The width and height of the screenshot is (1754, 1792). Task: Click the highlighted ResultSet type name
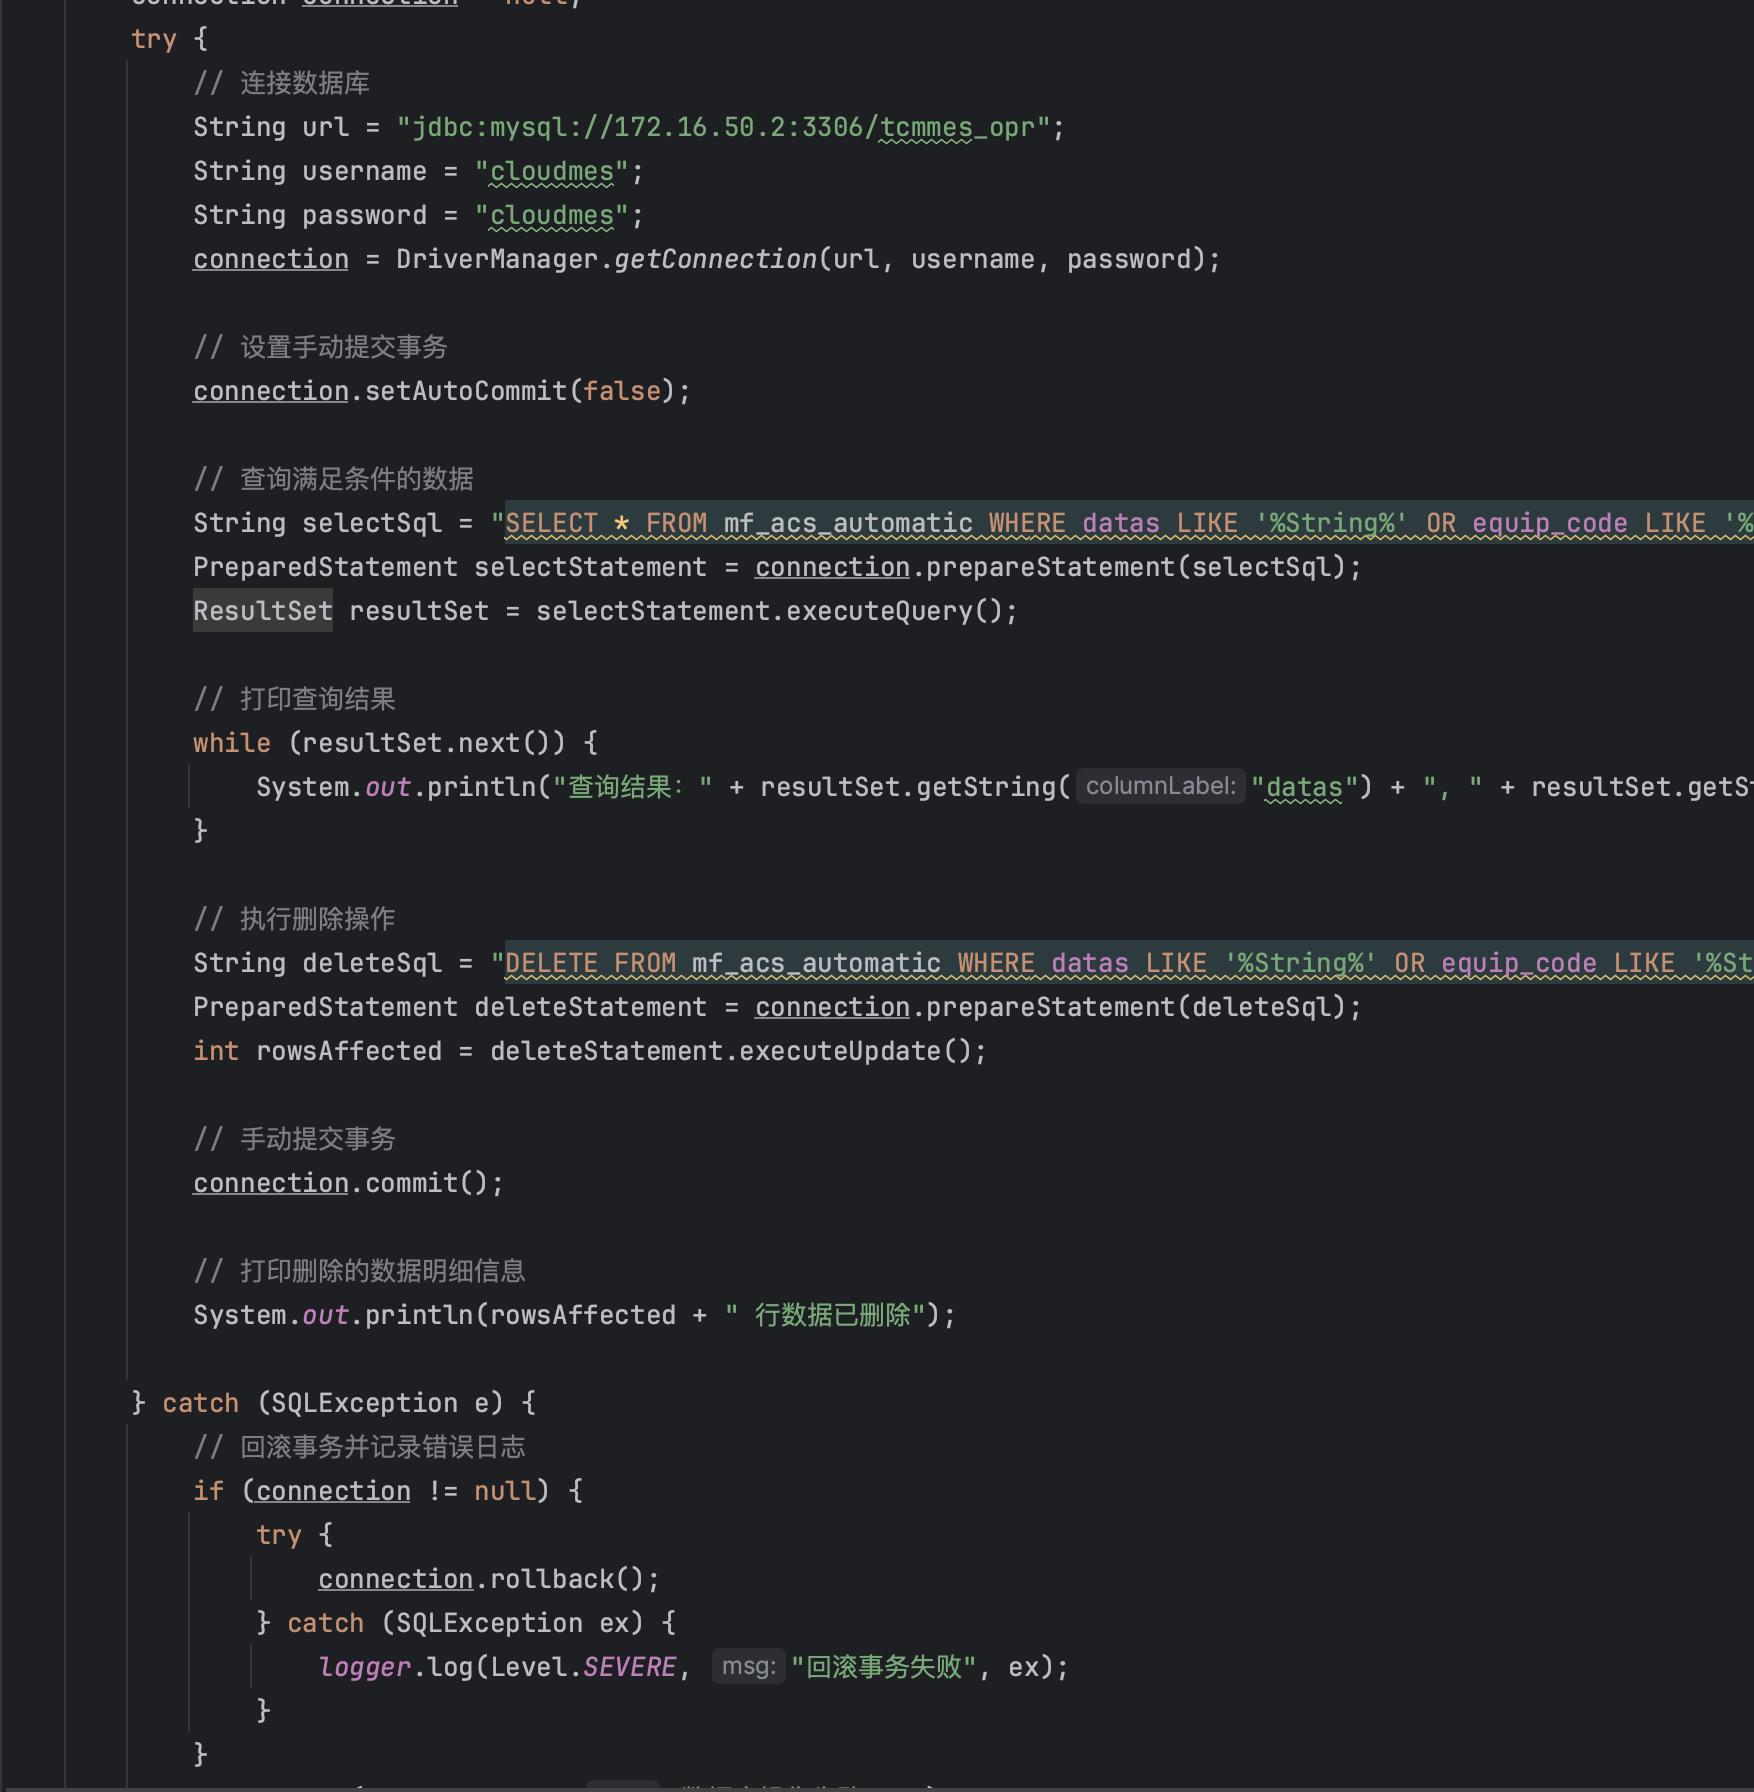263,611
